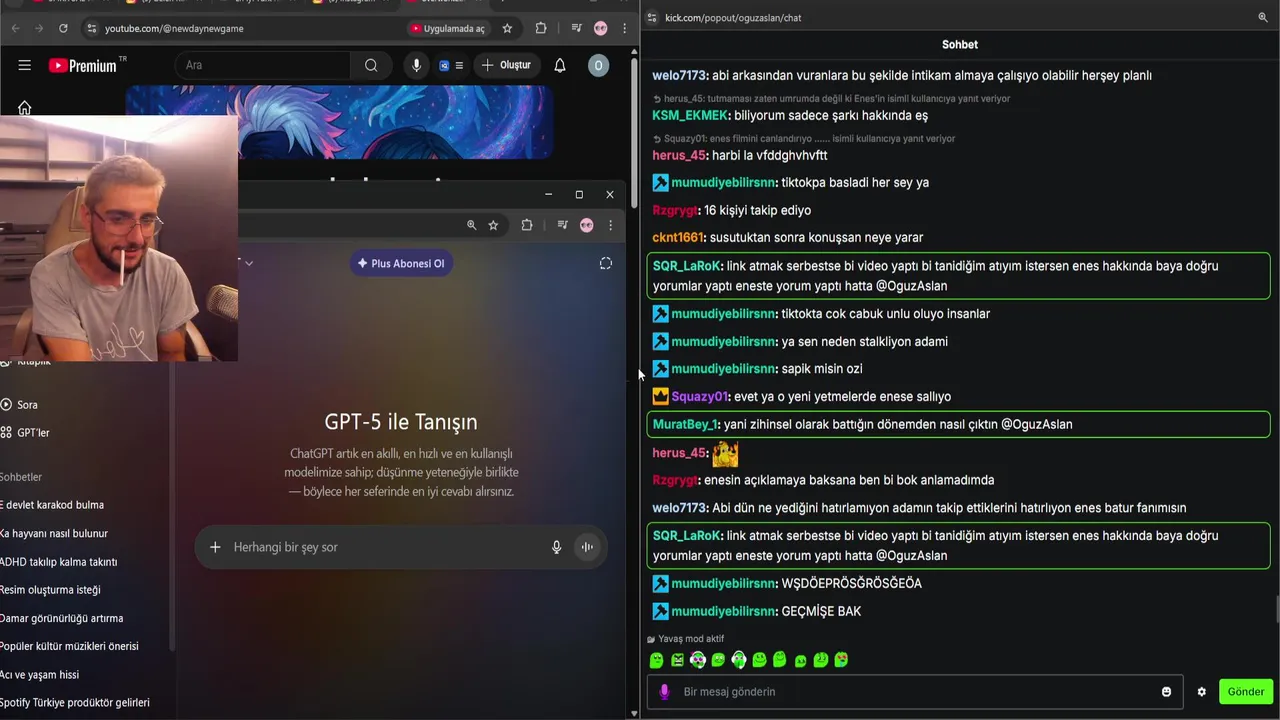
Task: Open YouTube account avatar menu
Action: pos(598,65)
